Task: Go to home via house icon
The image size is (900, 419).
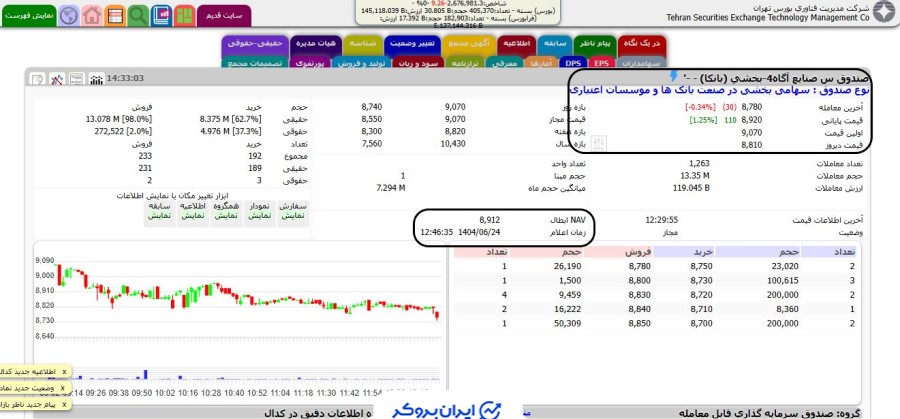Action: coord(92,15)
